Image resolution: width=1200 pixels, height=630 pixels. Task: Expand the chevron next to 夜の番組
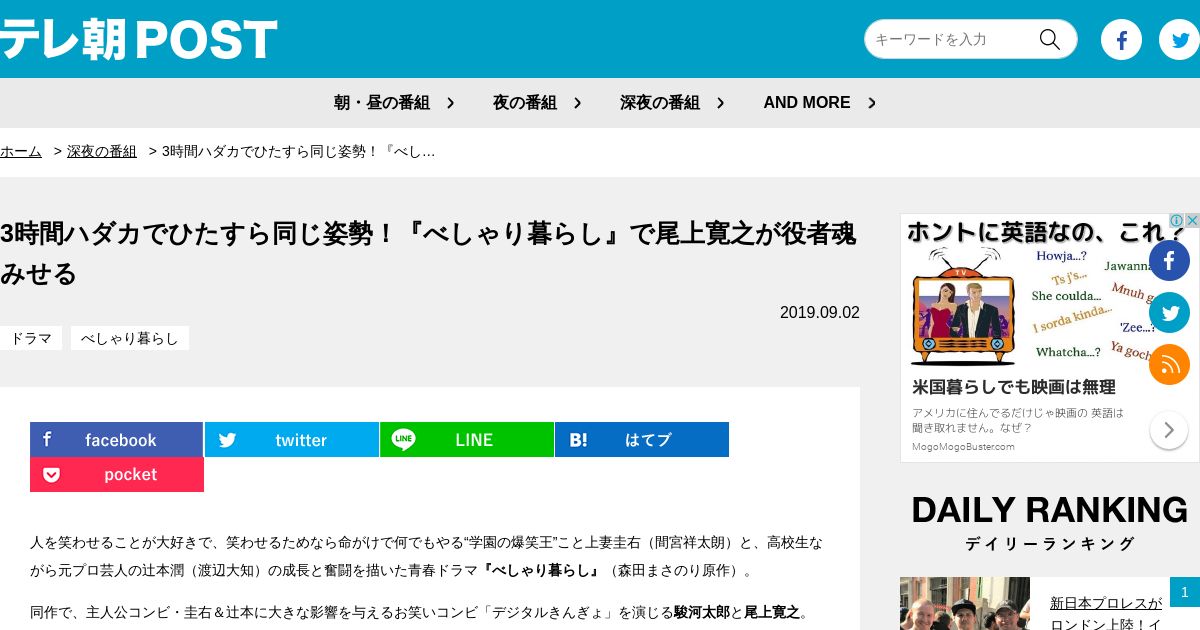click(578, 103)
